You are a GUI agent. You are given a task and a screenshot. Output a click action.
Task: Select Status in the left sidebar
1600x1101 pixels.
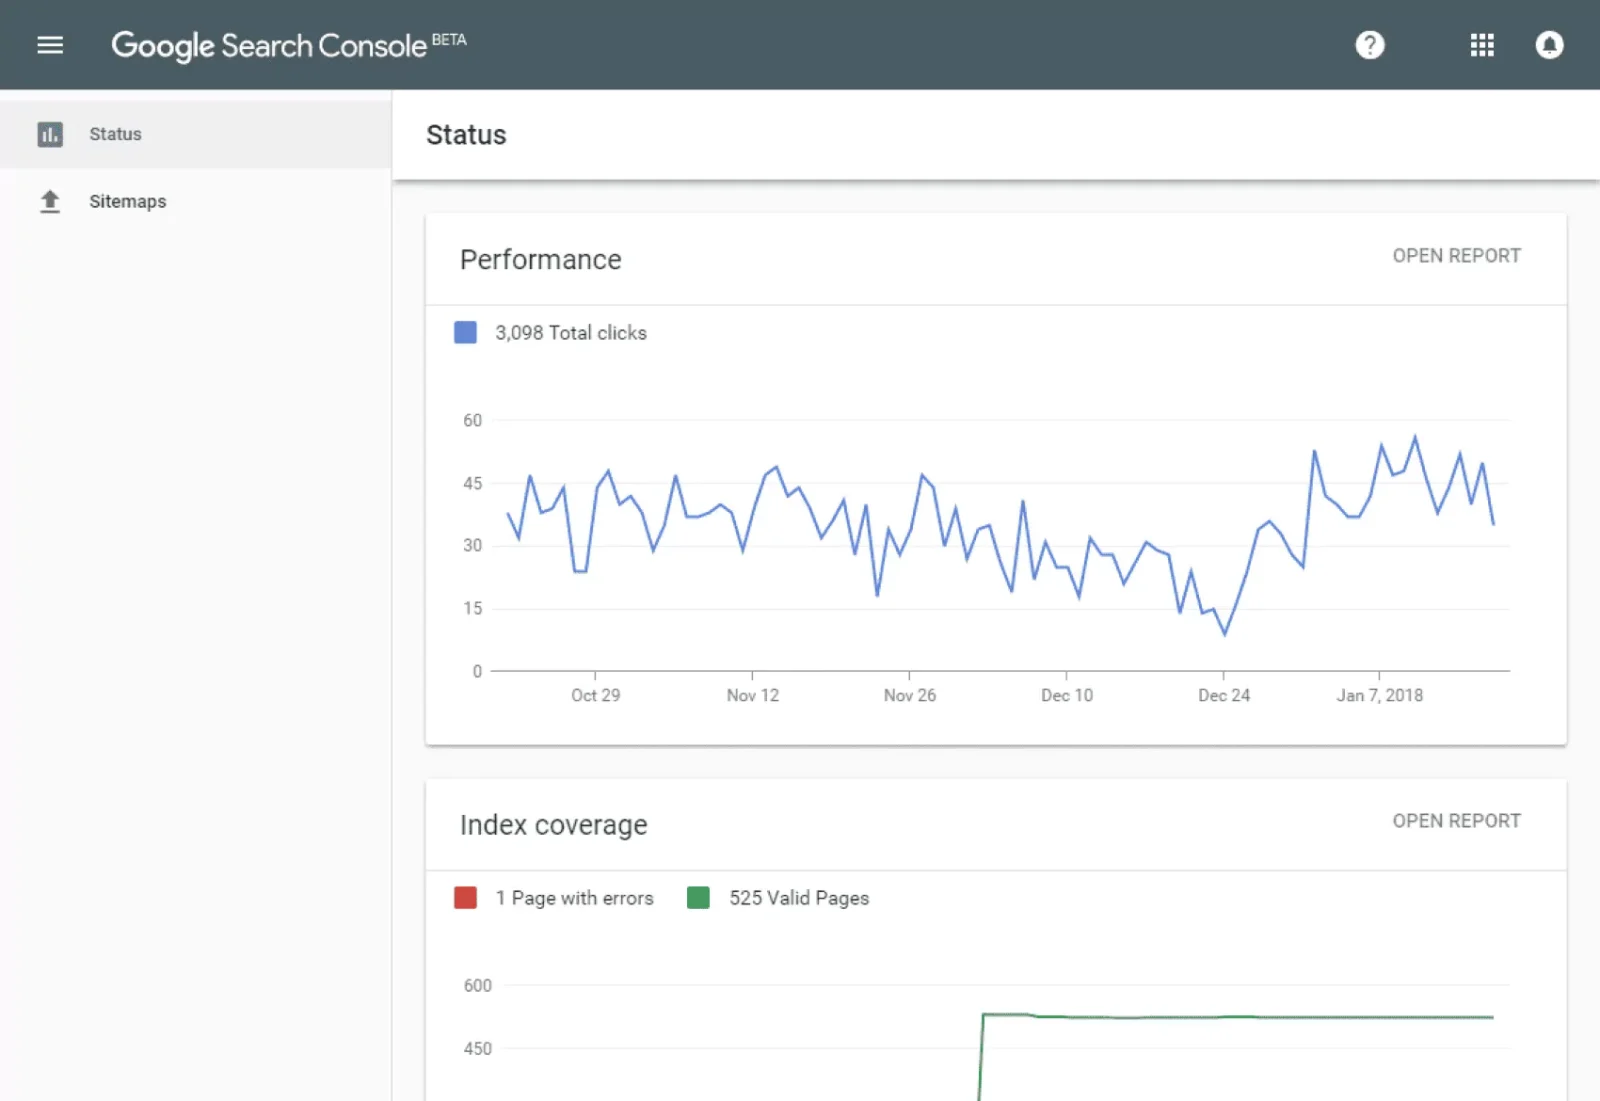click(x=114, y=134)
